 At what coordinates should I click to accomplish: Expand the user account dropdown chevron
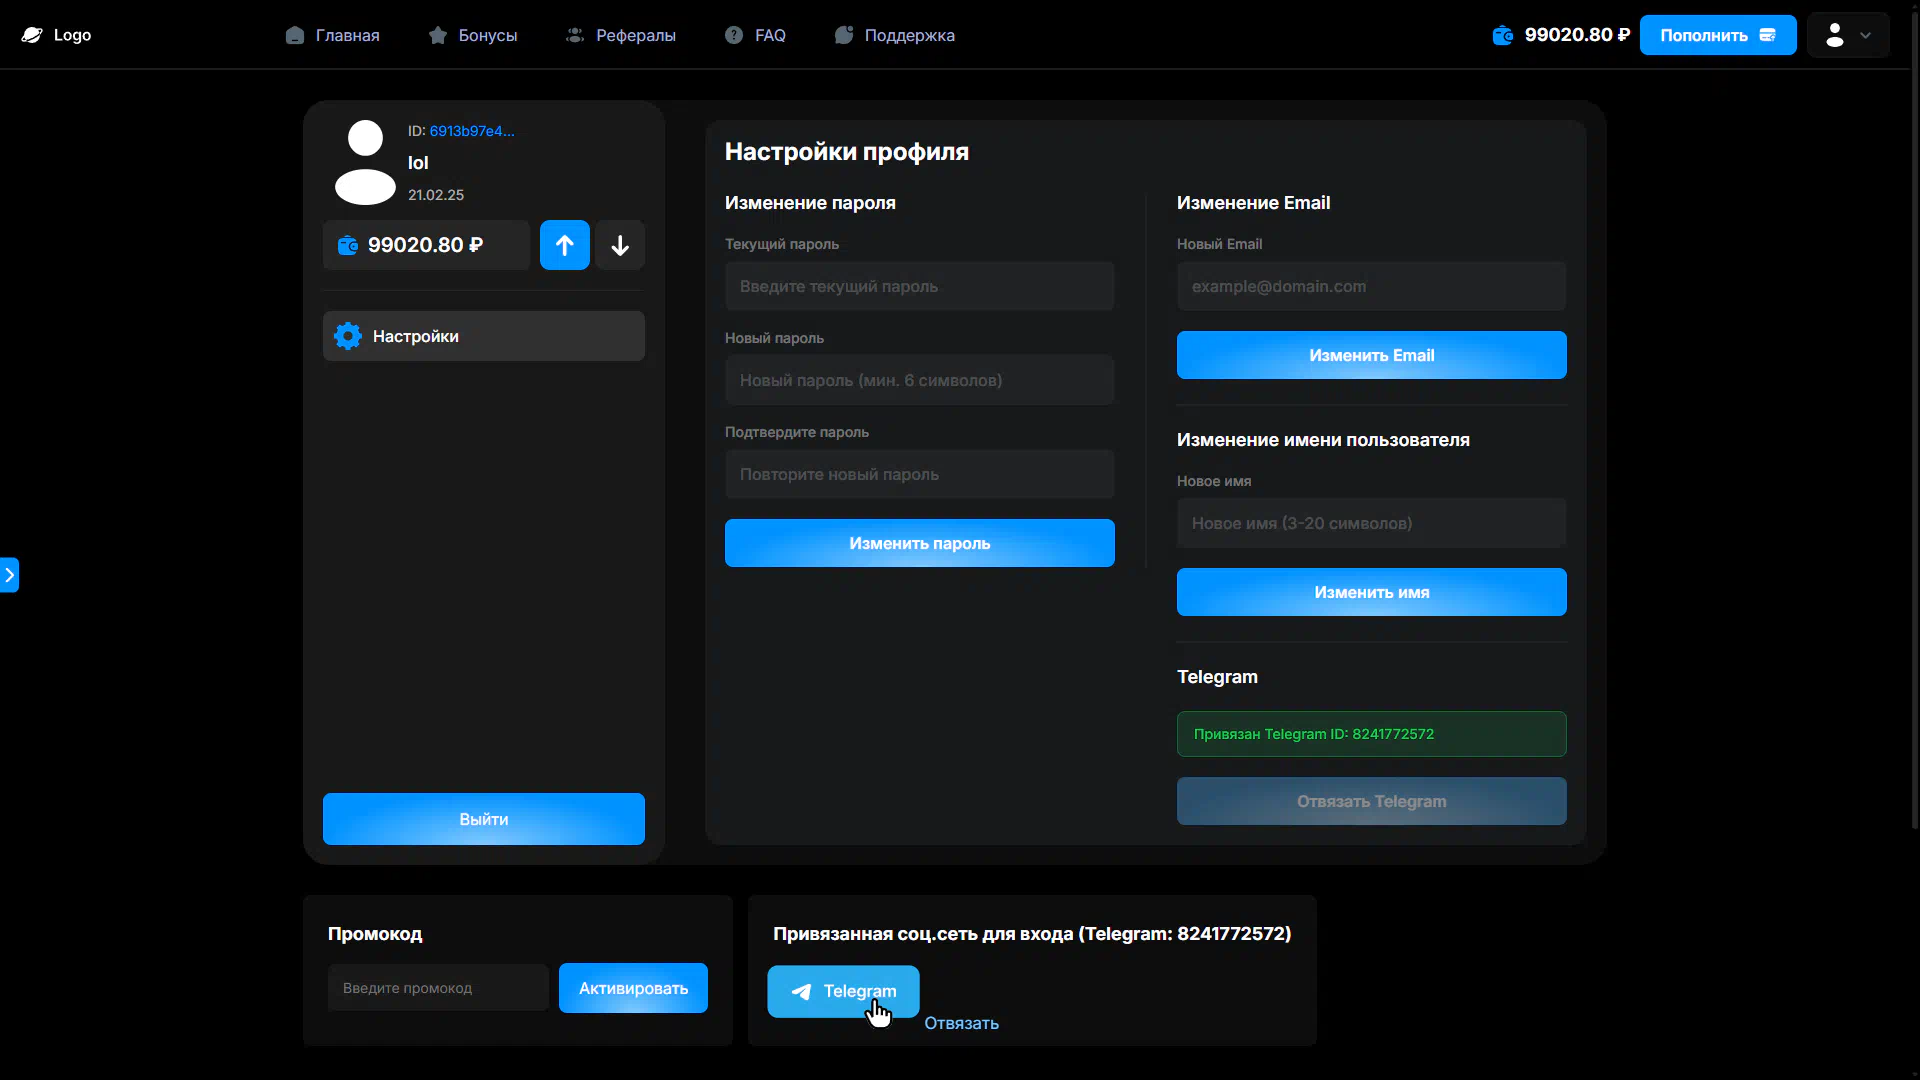[x=1865, y=35]
